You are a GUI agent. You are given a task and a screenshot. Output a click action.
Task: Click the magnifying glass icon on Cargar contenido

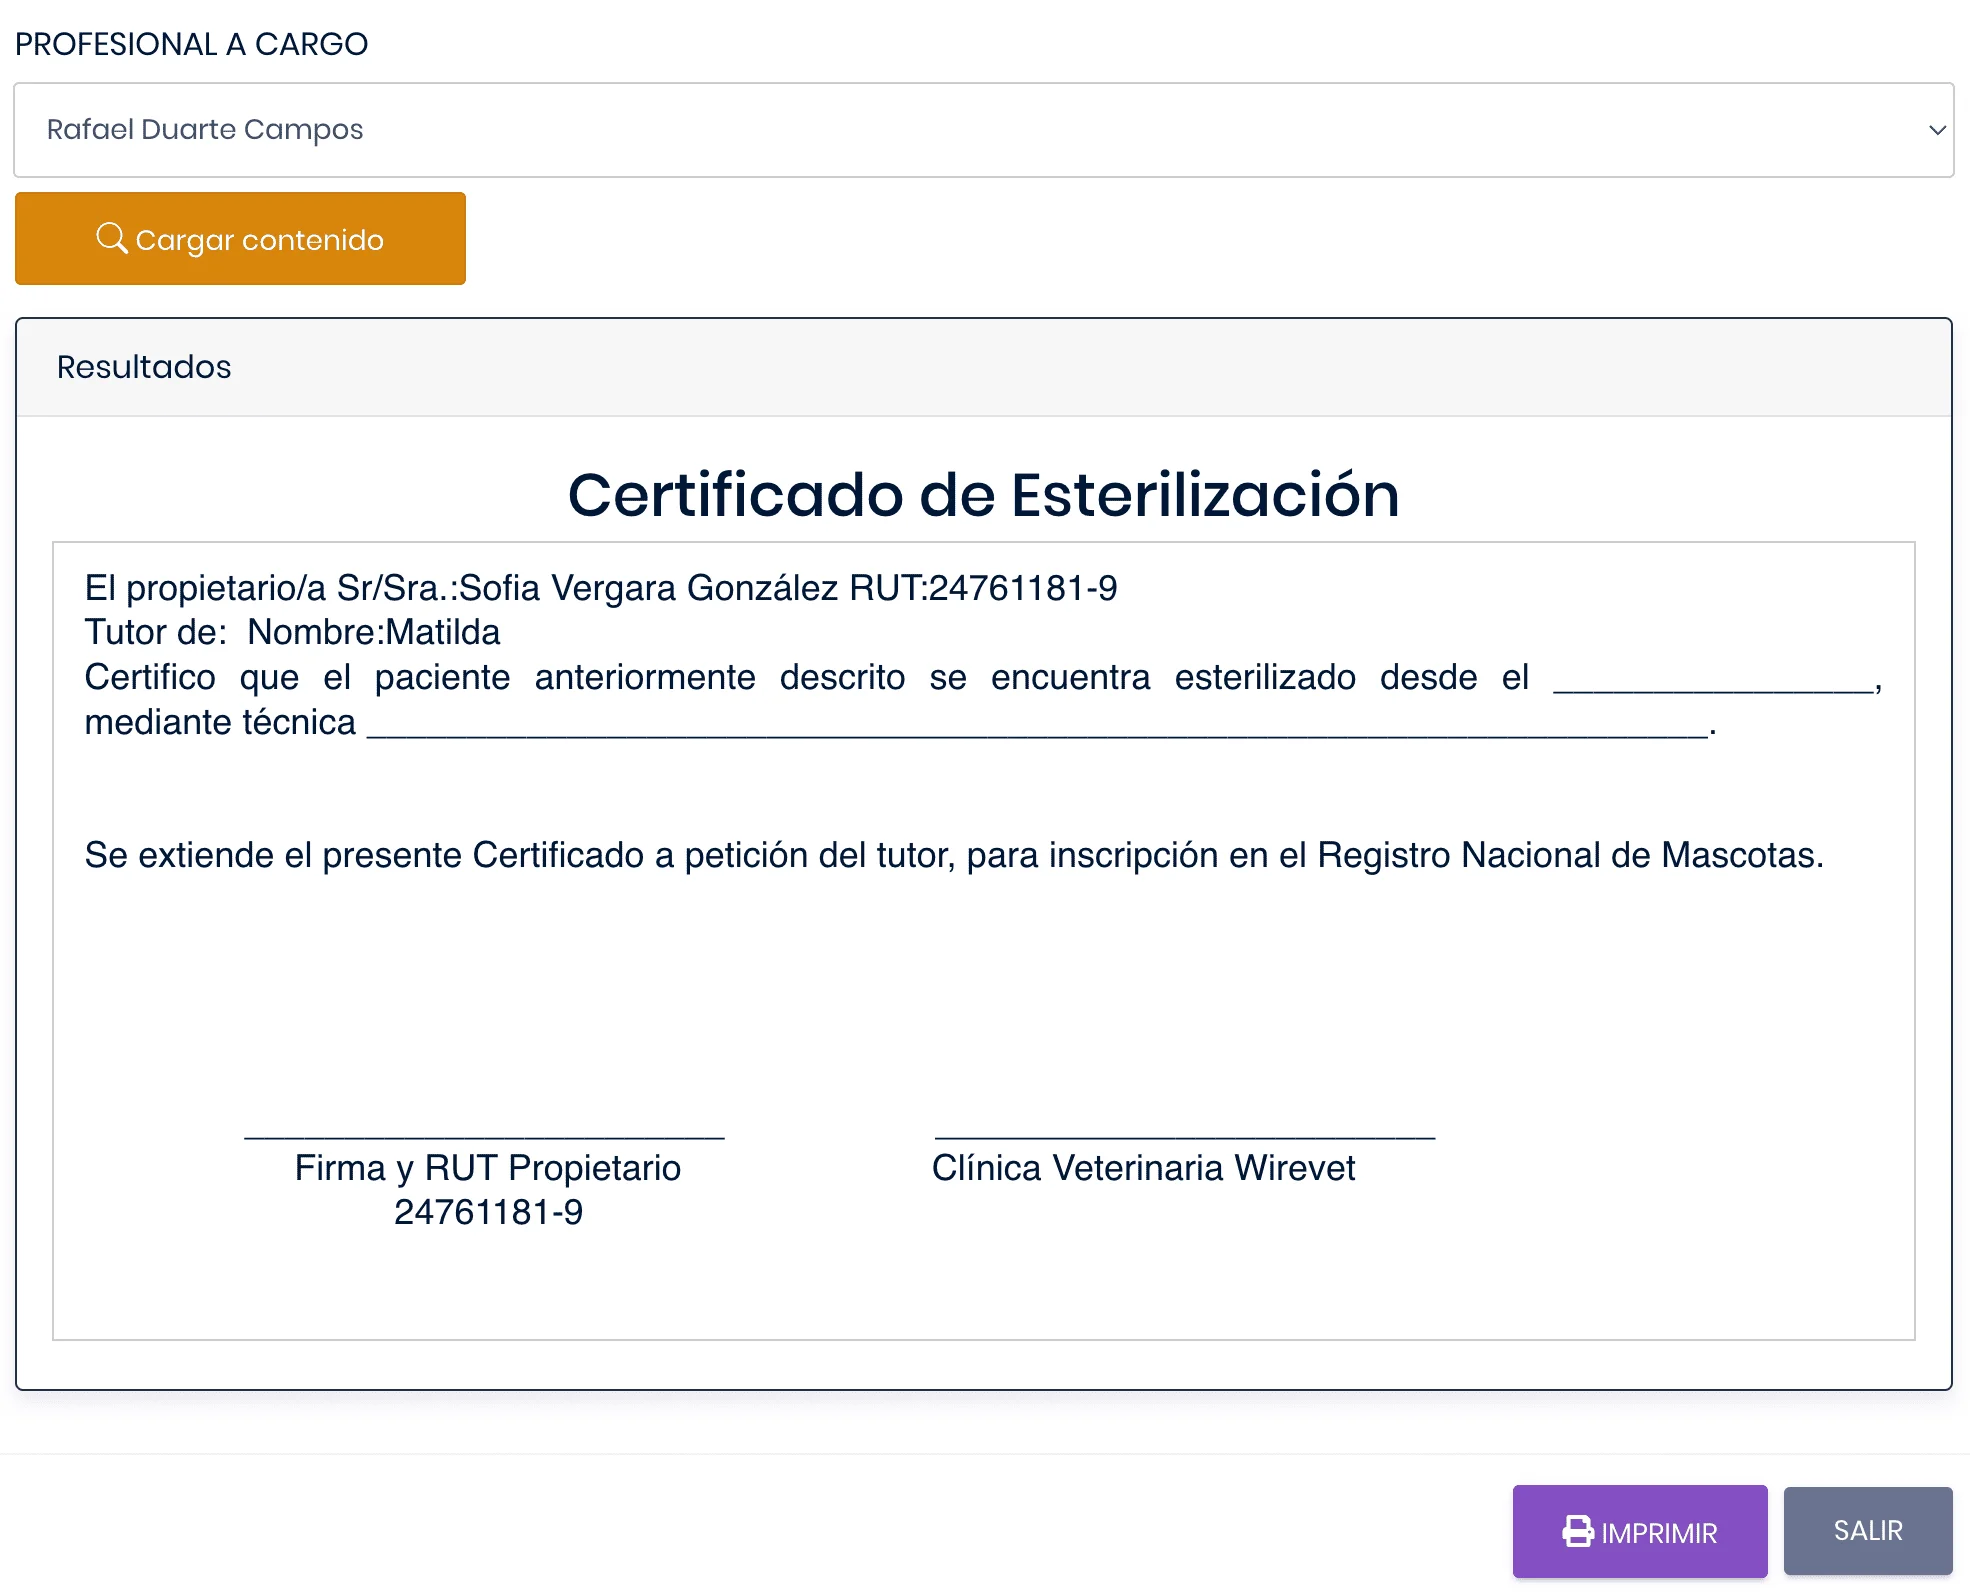113,238
